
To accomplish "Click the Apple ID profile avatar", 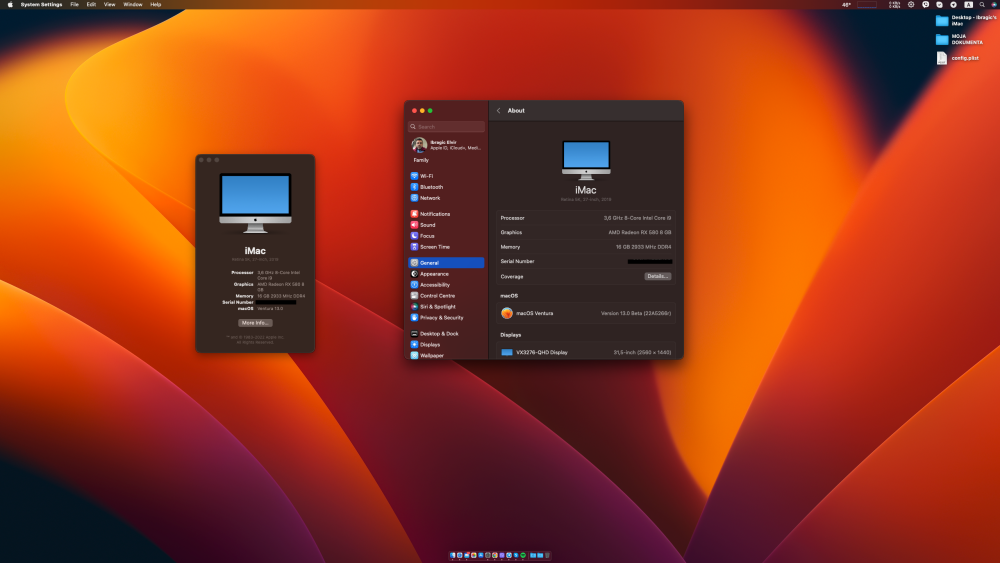I will (x=419, y=145).
